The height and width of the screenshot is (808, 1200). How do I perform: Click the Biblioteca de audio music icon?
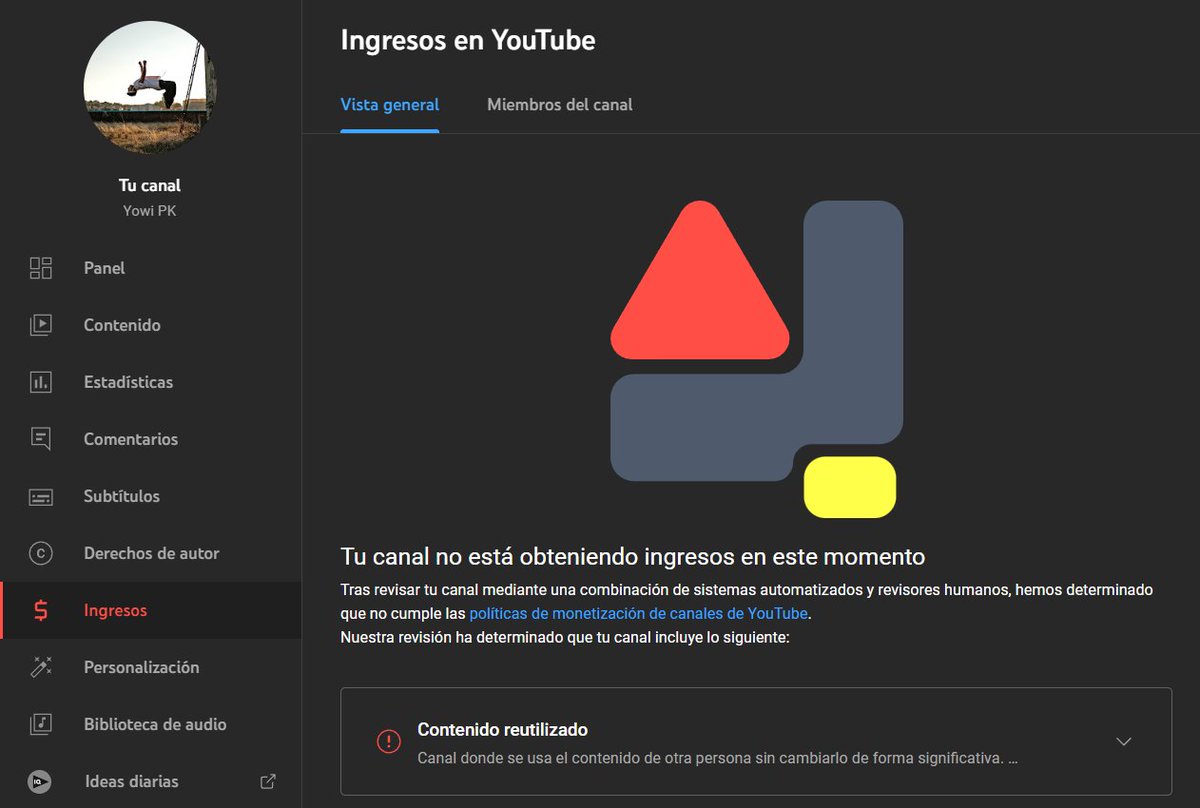[x=41, y=724]
